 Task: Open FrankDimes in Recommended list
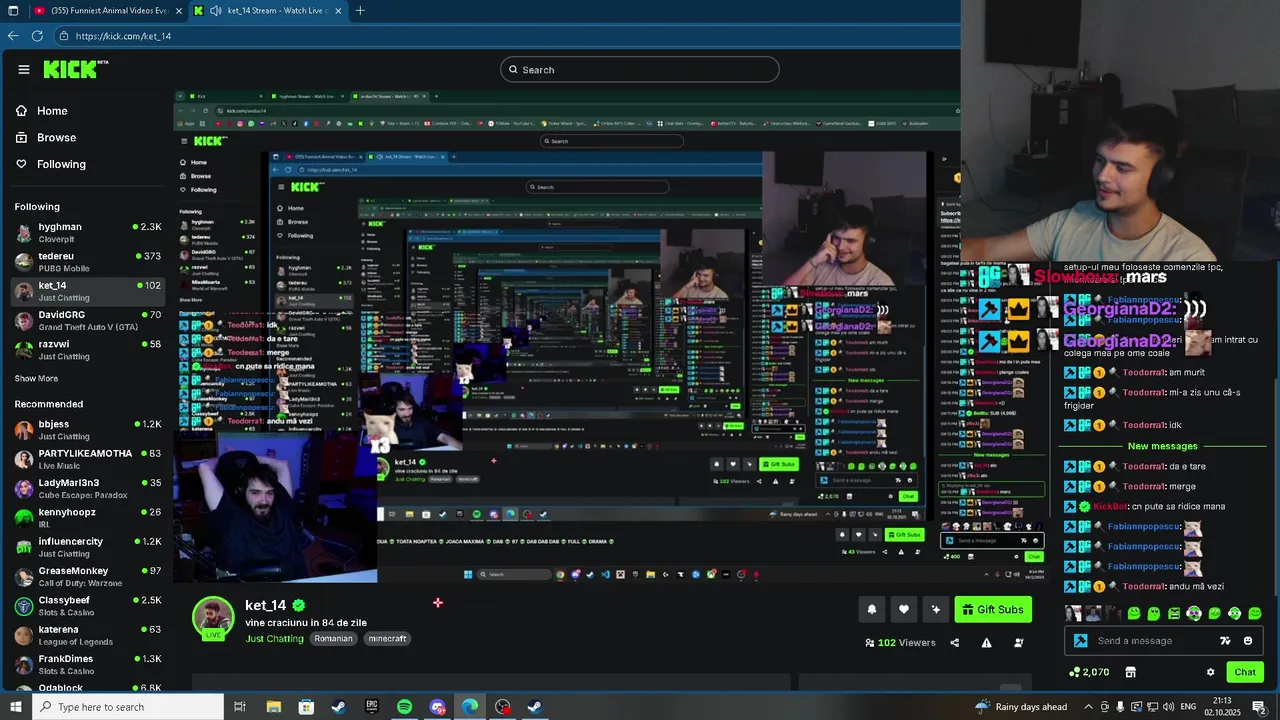point(87,664)
